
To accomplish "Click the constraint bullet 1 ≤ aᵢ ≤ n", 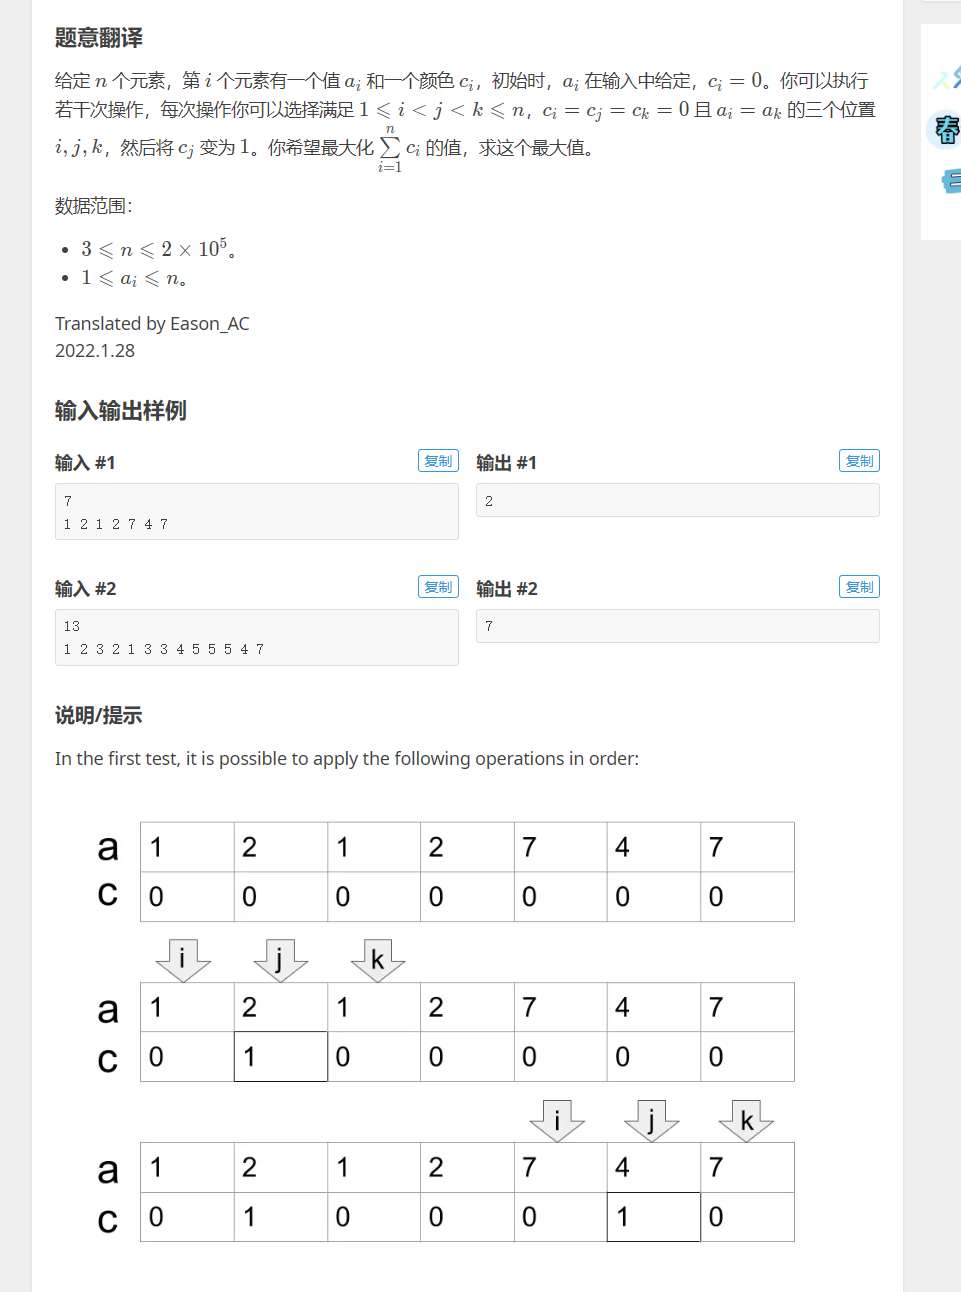I will 134,278.
